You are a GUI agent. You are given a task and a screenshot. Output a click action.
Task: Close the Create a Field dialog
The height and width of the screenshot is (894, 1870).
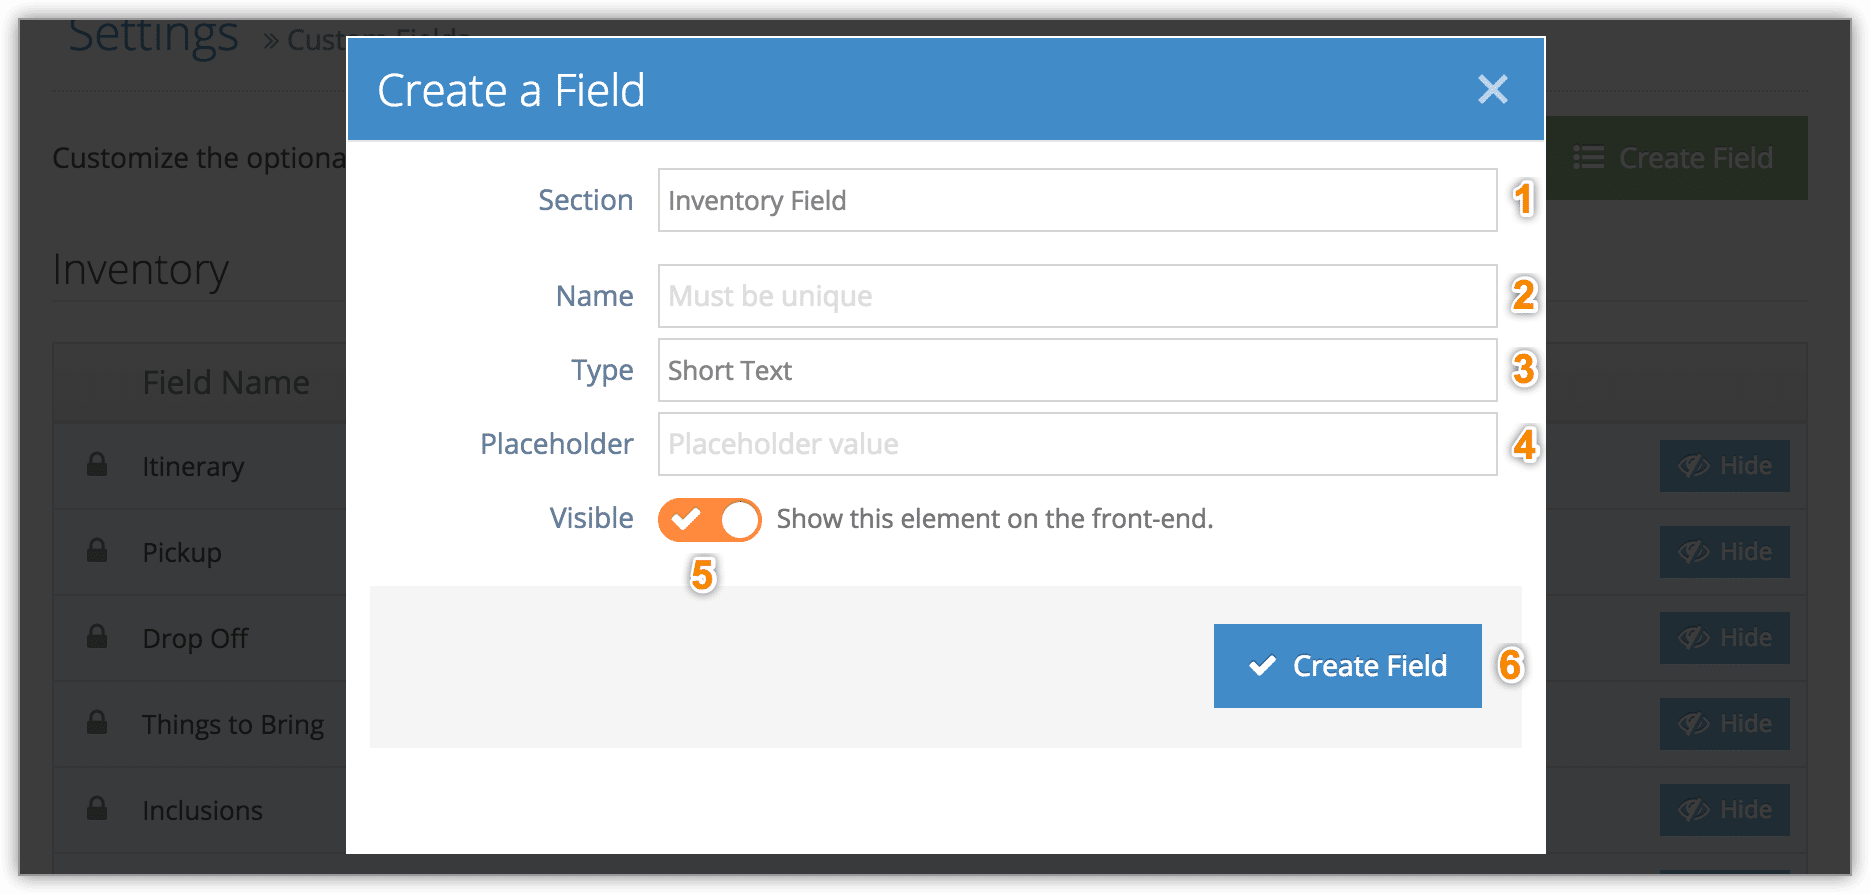[1492, 90]
